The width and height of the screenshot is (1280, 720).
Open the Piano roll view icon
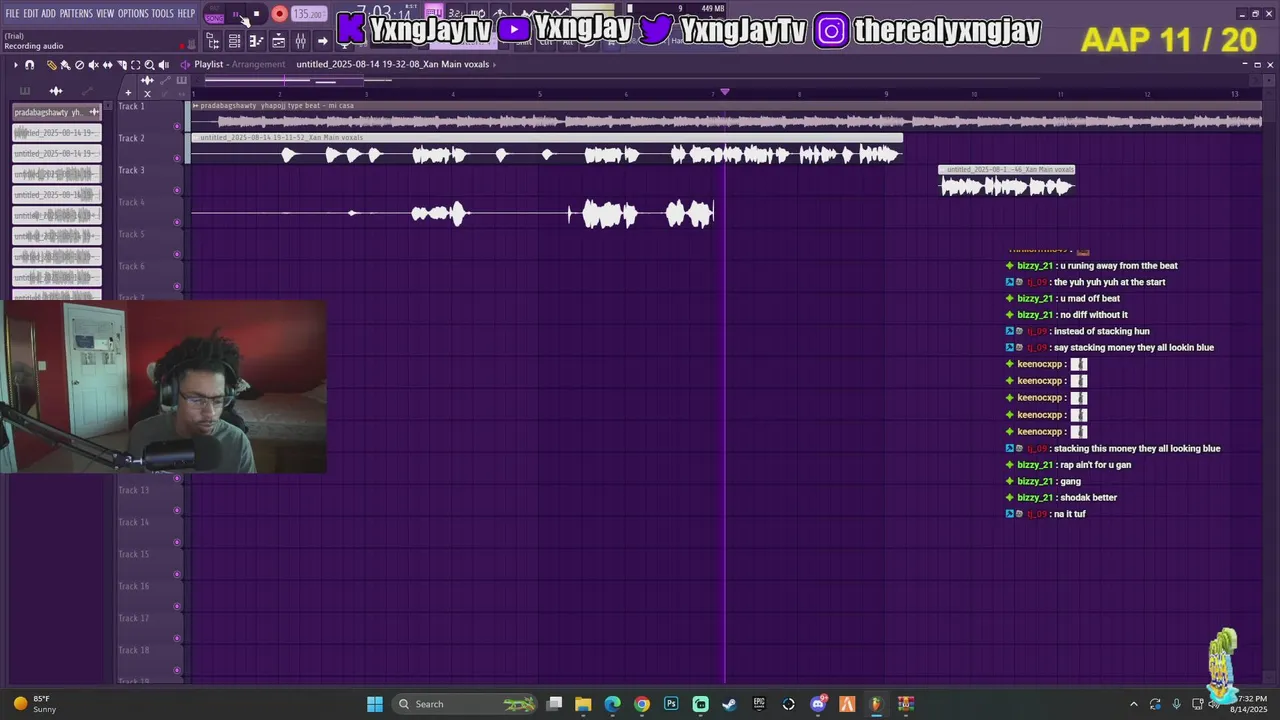coord(256,41)
